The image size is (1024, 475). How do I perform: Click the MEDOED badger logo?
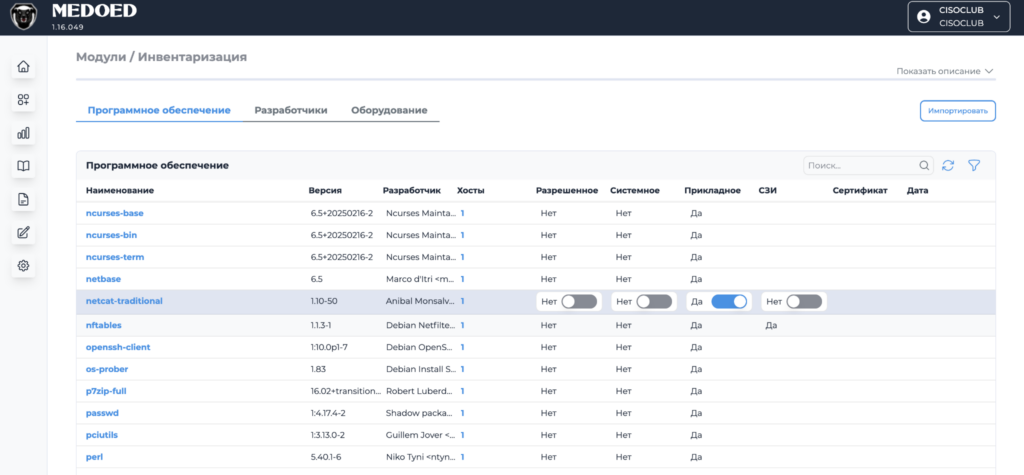[24, 17]
